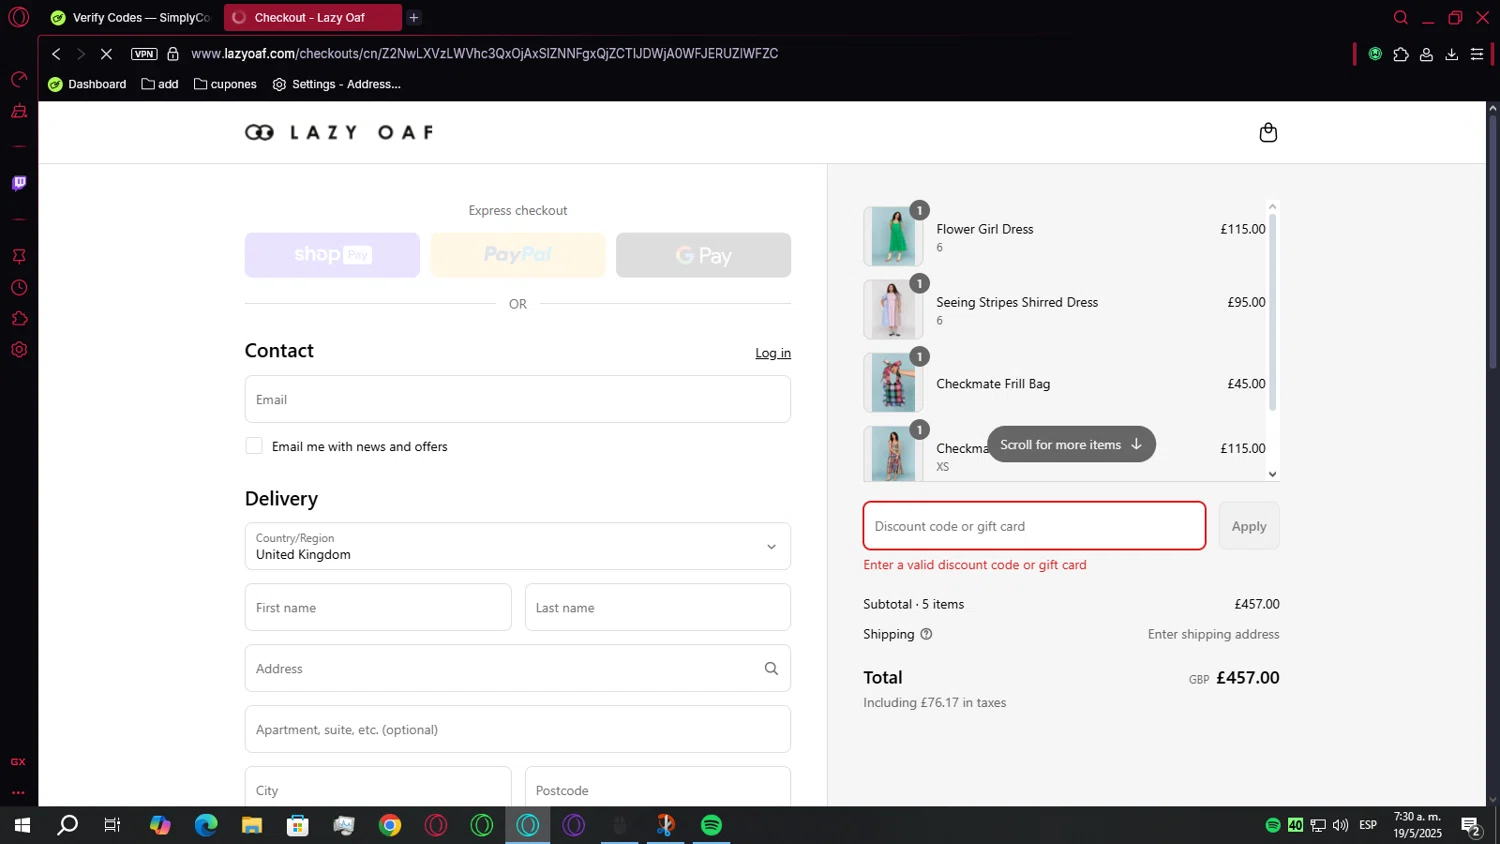Open the Opera GX main menu logo
The width and height of the screenshot is (1500, 844).
tap(18, 17)
